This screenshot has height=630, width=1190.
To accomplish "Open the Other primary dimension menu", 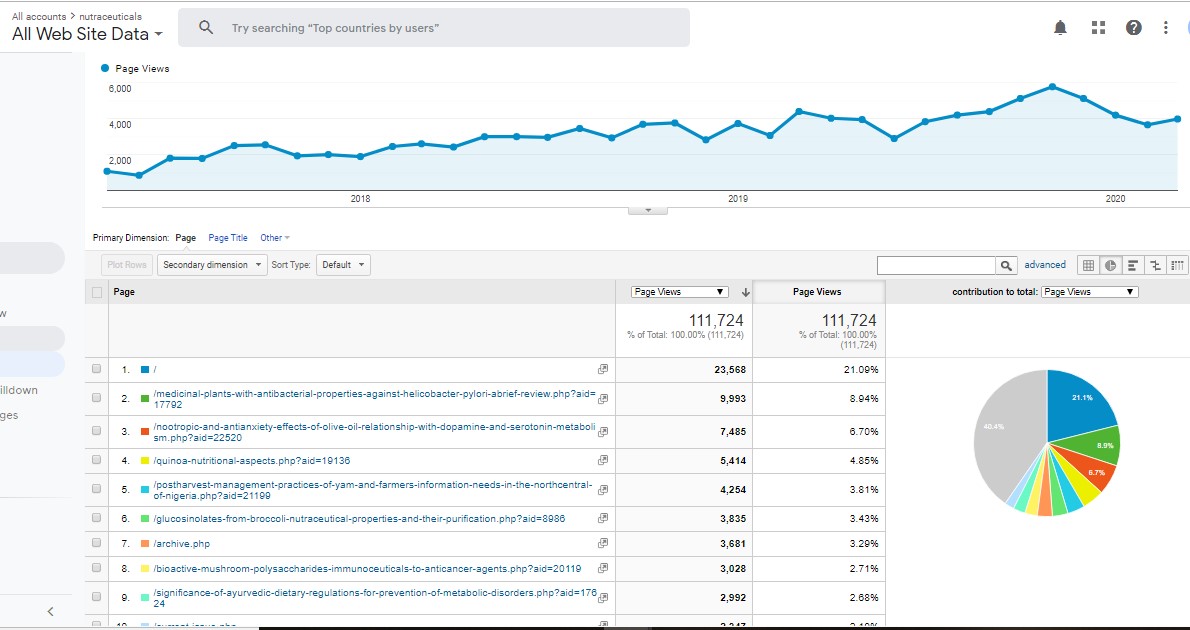I will [274, 238].
